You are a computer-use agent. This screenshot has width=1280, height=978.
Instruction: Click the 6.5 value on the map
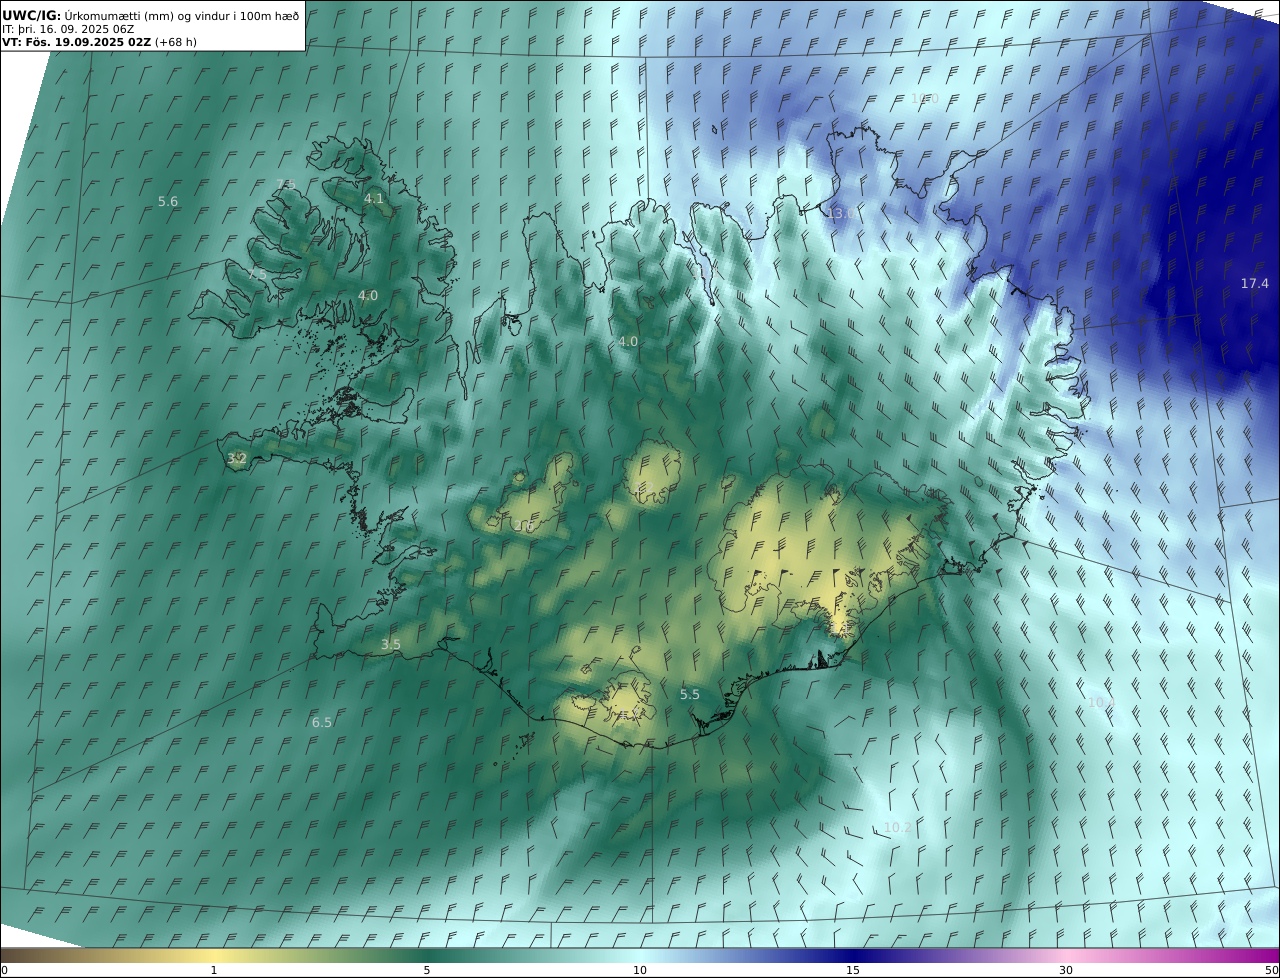pyautogui.click(x=321, y=722)
